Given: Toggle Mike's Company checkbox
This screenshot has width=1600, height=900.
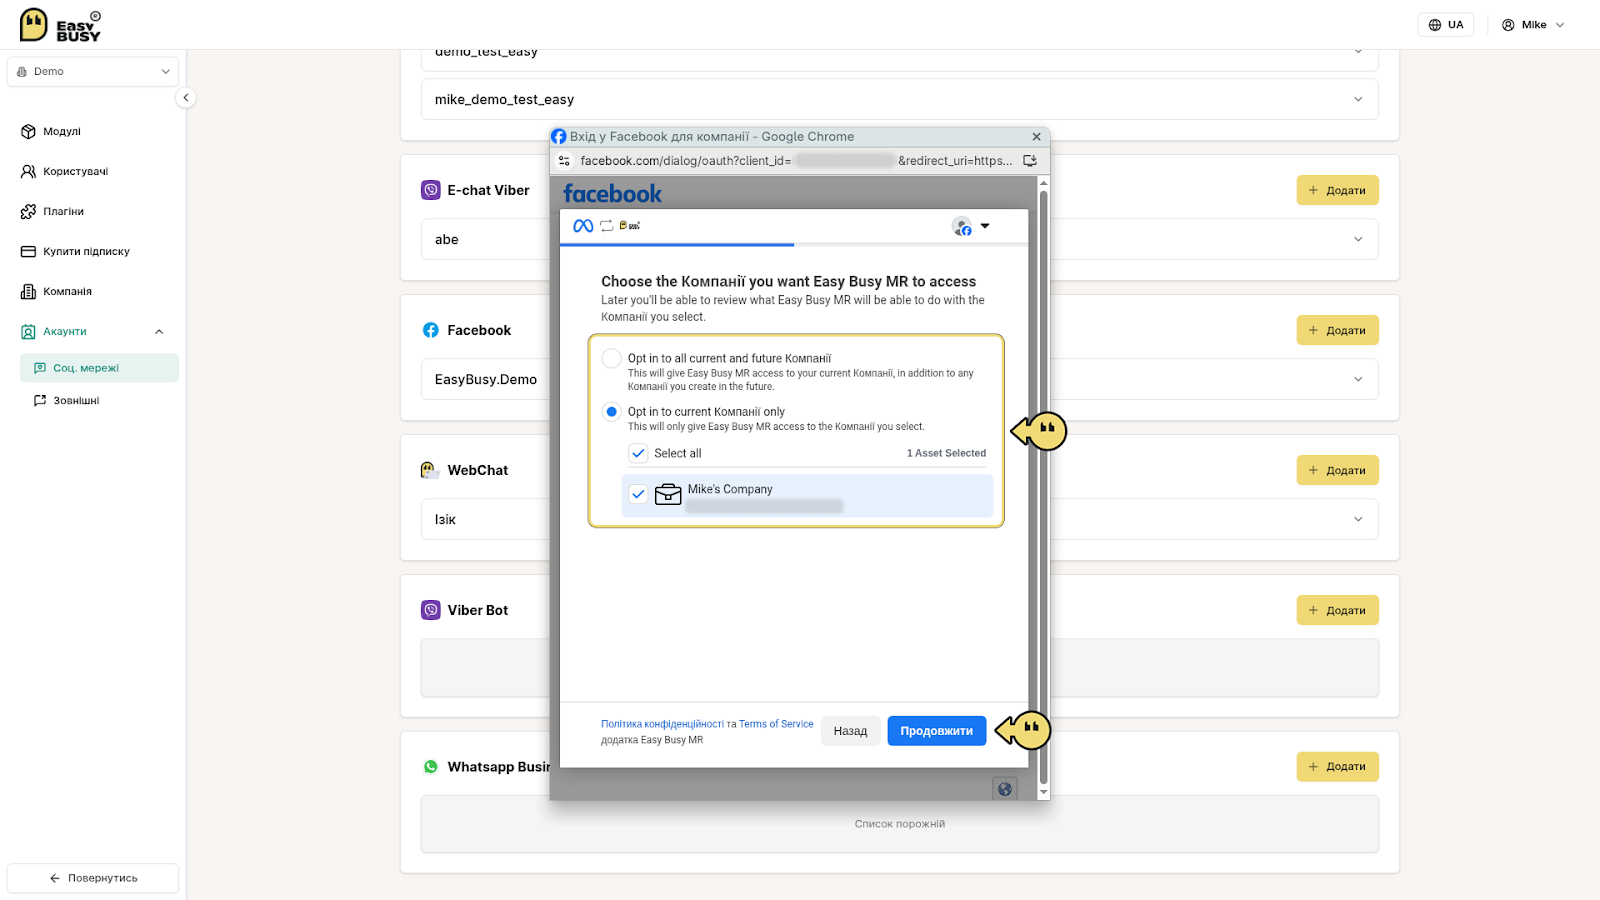Looking at the screenshot, I should [638, 494].
